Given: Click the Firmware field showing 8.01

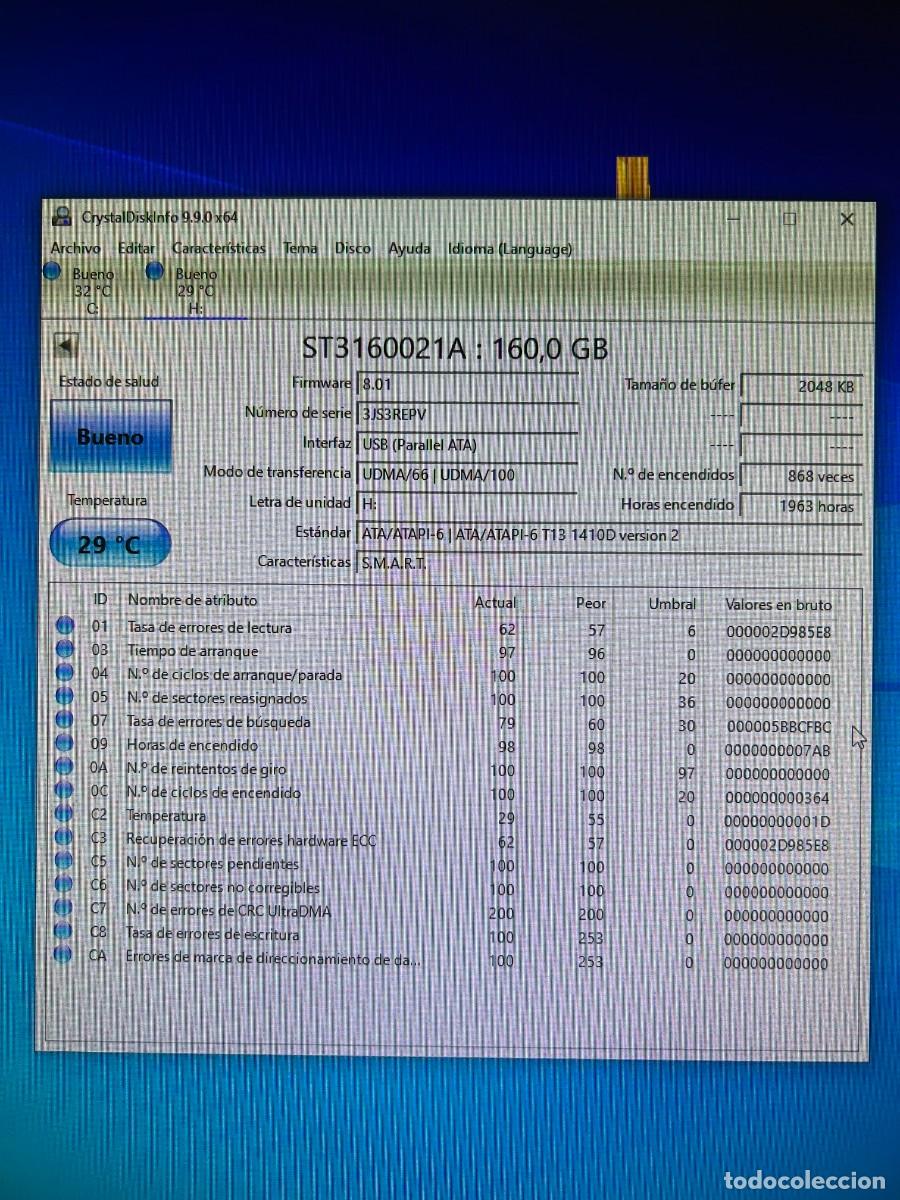Looking at the screenshot, I should pyautogui.click(x=468, y=383).
